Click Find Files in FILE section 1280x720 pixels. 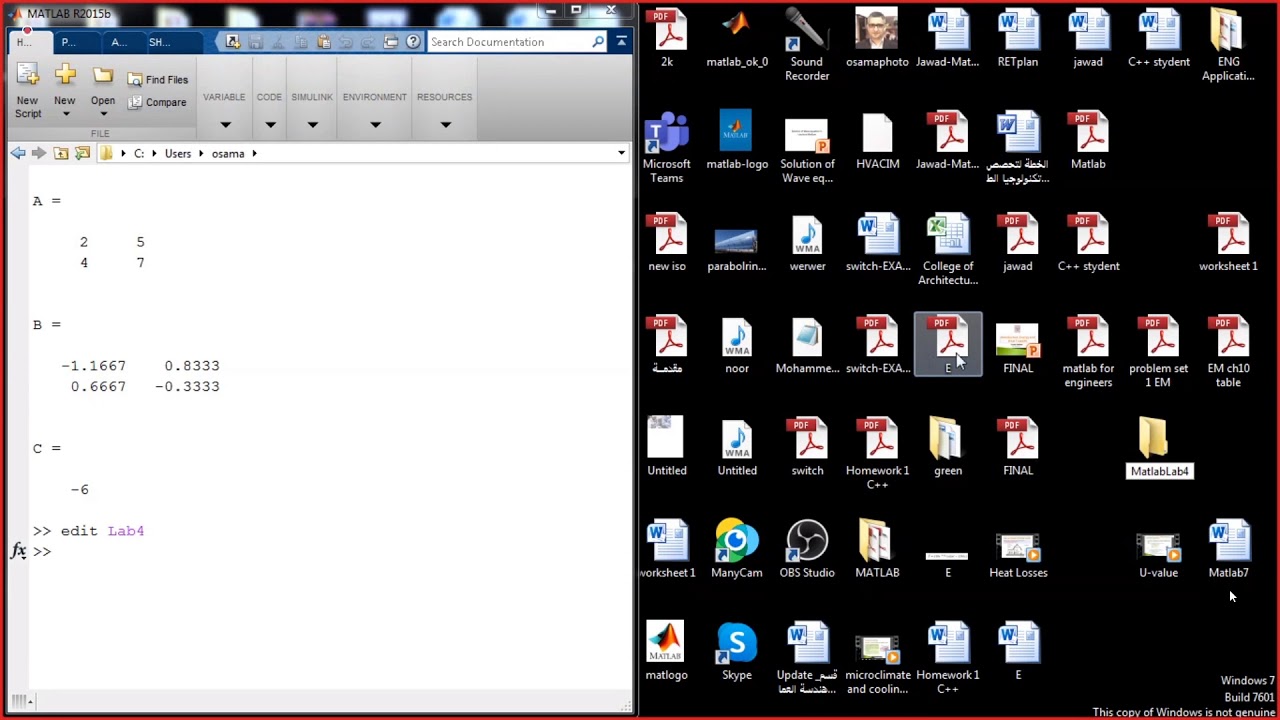[158, 80]
